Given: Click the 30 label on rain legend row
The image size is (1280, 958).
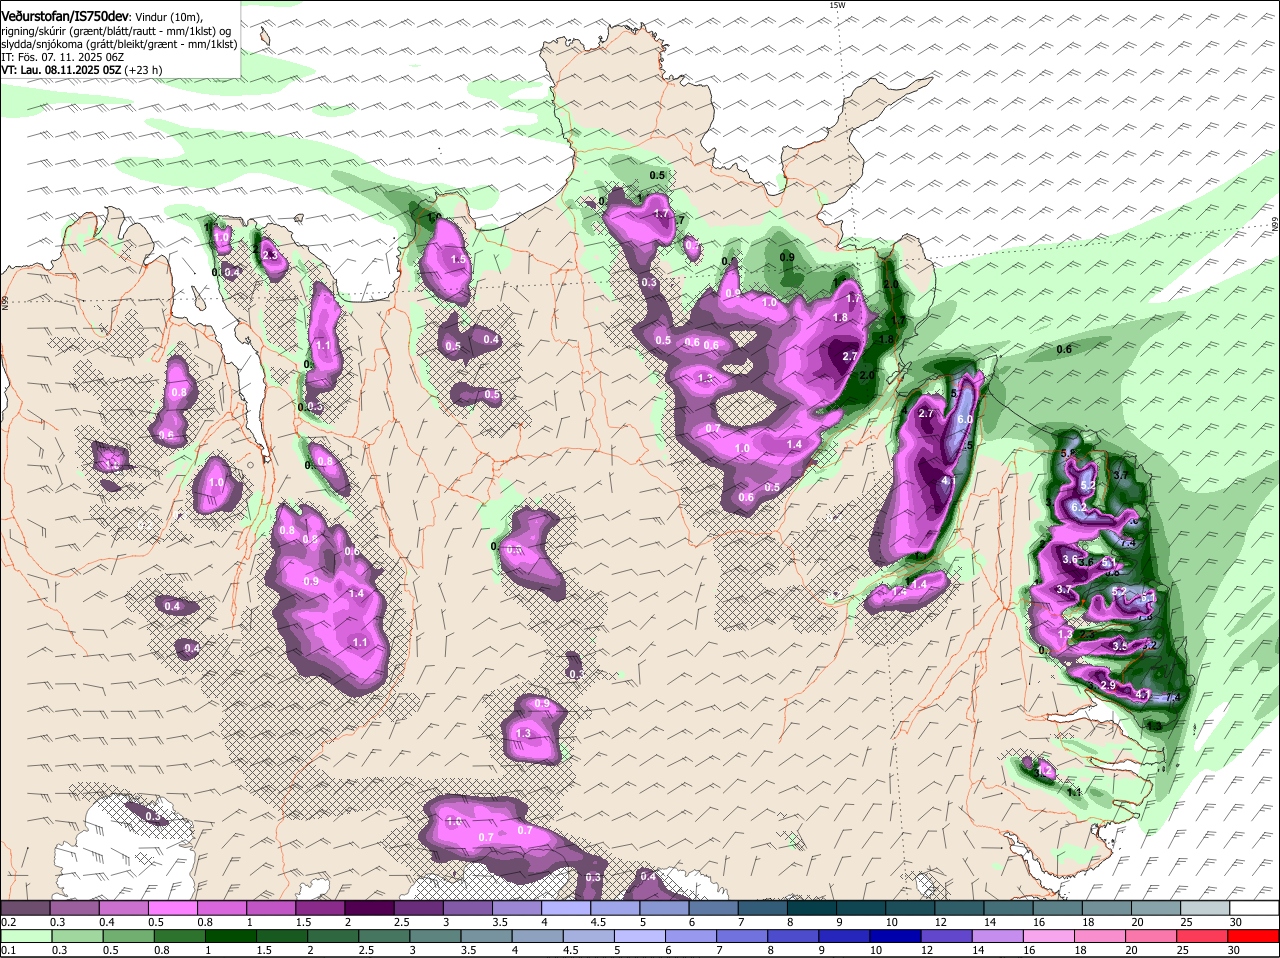Looking at the screenshot, I should [1234, 950].
